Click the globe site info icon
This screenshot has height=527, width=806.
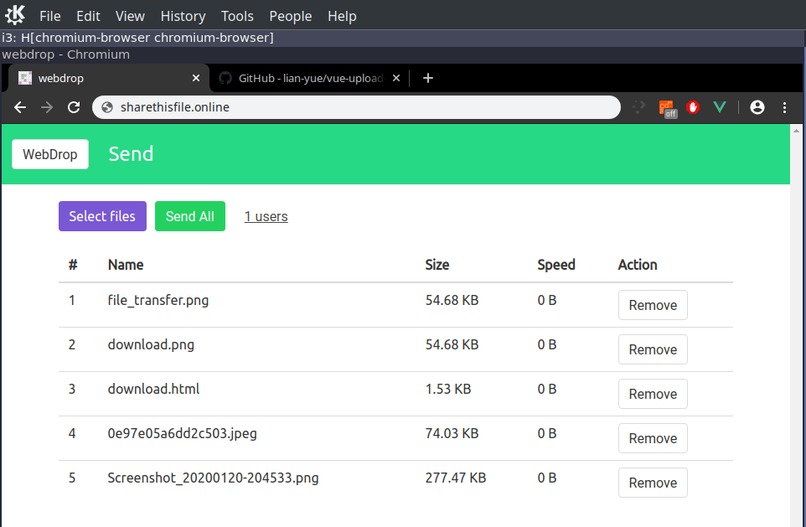(x=107, y=107)
